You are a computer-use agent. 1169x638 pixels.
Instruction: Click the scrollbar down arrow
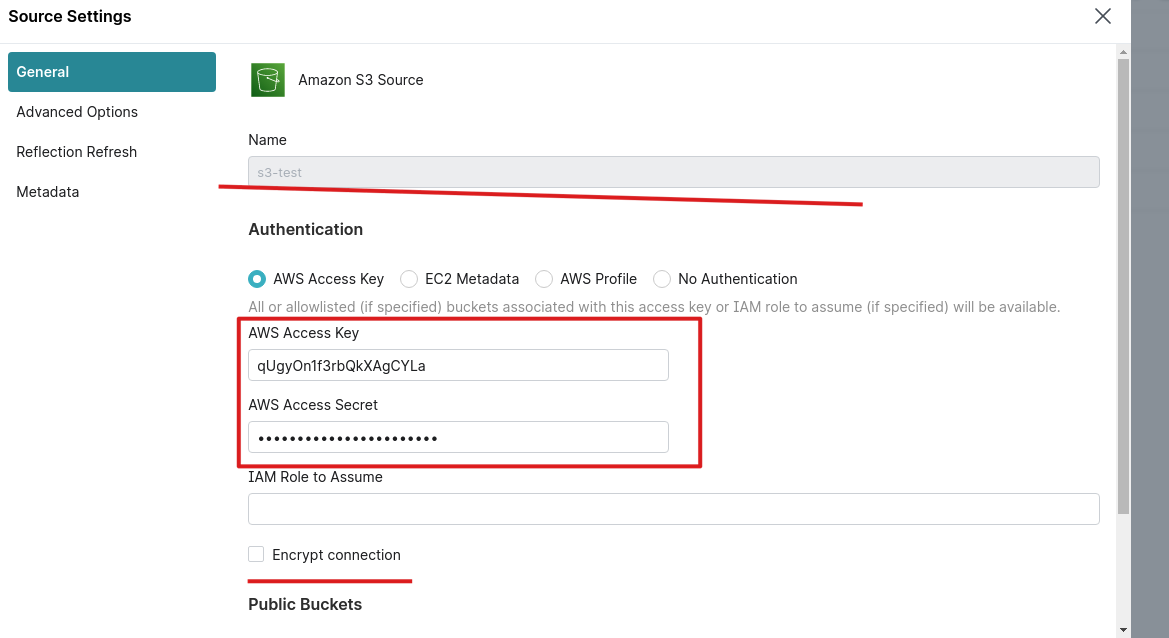[1124, 631]
